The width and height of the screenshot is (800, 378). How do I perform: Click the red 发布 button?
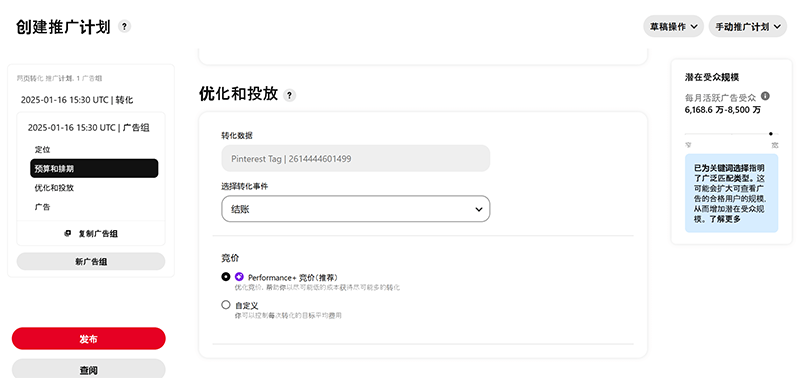click(x=89, y=339)
